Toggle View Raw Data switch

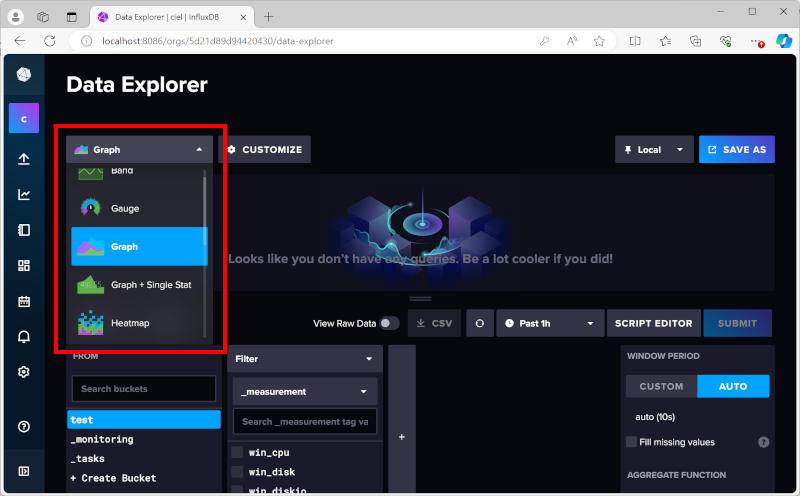coord(389,323)
